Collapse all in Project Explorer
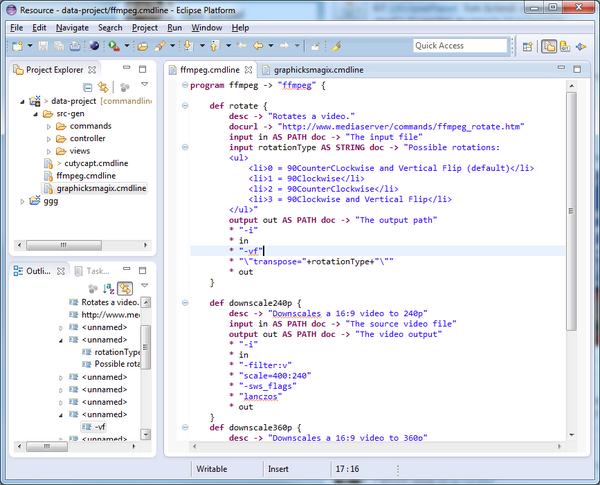 click(88, 88)
